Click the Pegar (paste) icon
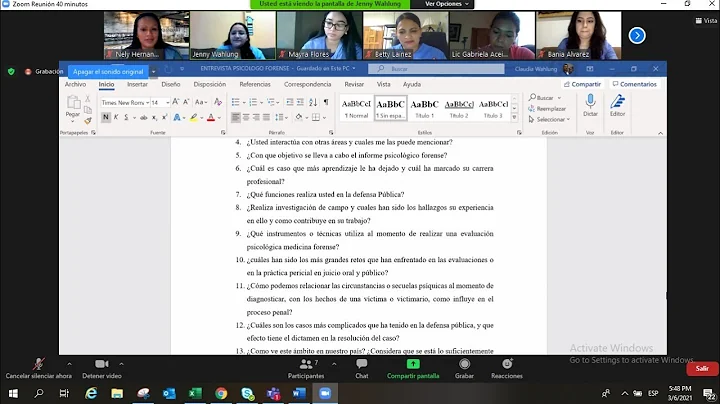 (x=73, y=102)
